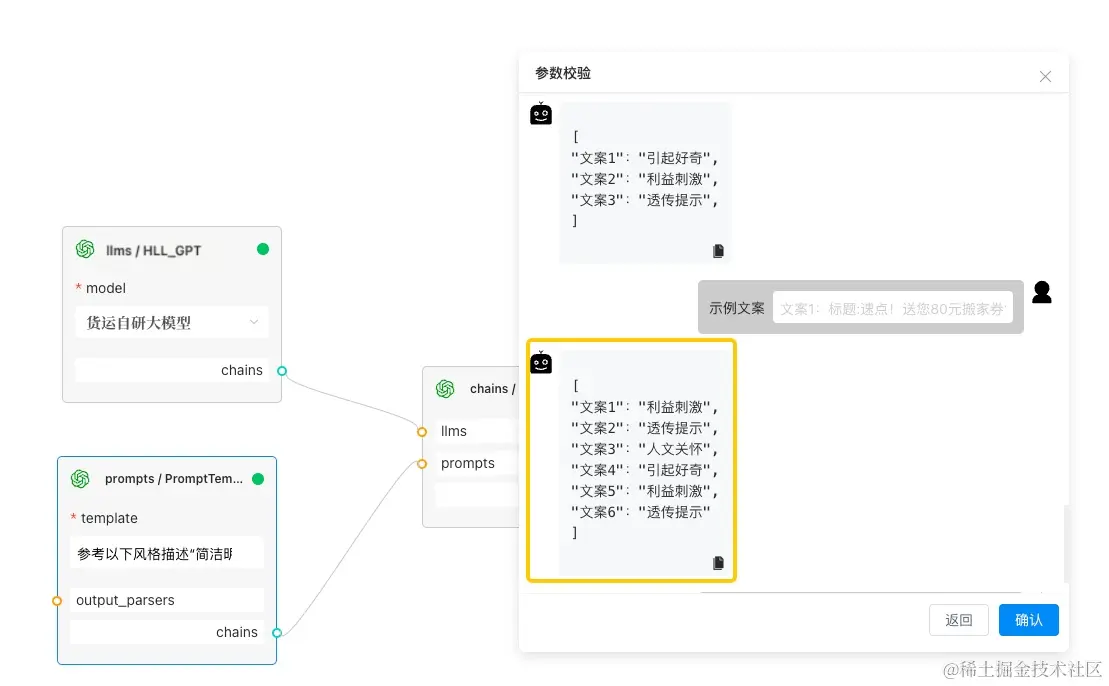Click the prompts / PromptTem... node title
Viewport: 1109px width, 686px height.
coord(173,479)
